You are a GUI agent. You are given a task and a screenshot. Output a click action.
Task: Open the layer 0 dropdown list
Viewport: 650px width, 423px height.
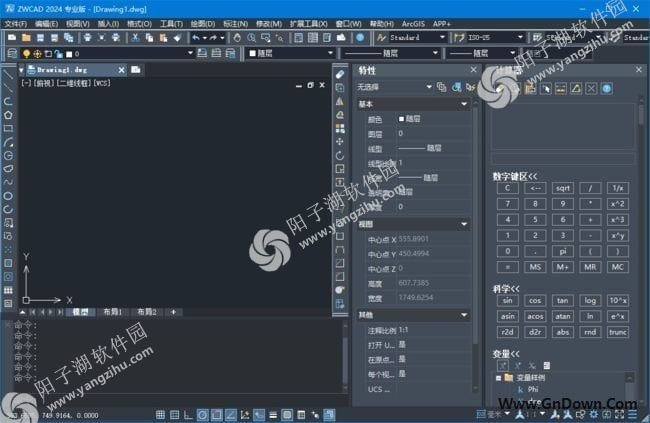click(x=190, y=53)
